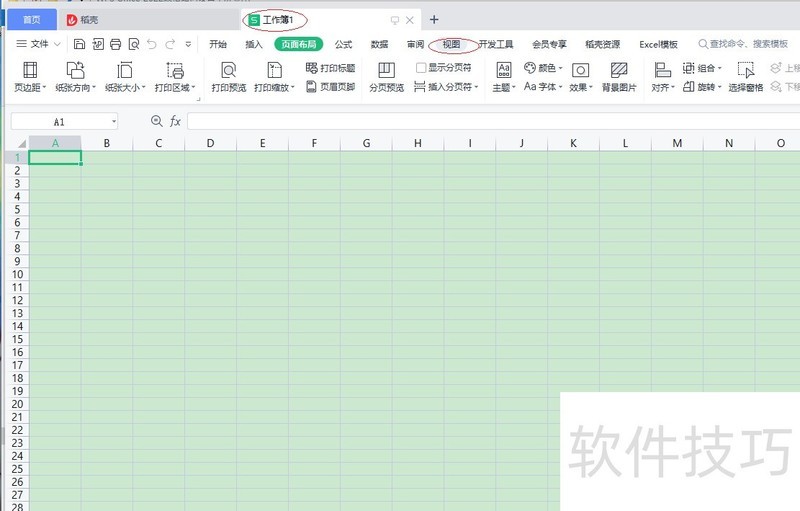Click the Save icon in quick toolbar

80,44
